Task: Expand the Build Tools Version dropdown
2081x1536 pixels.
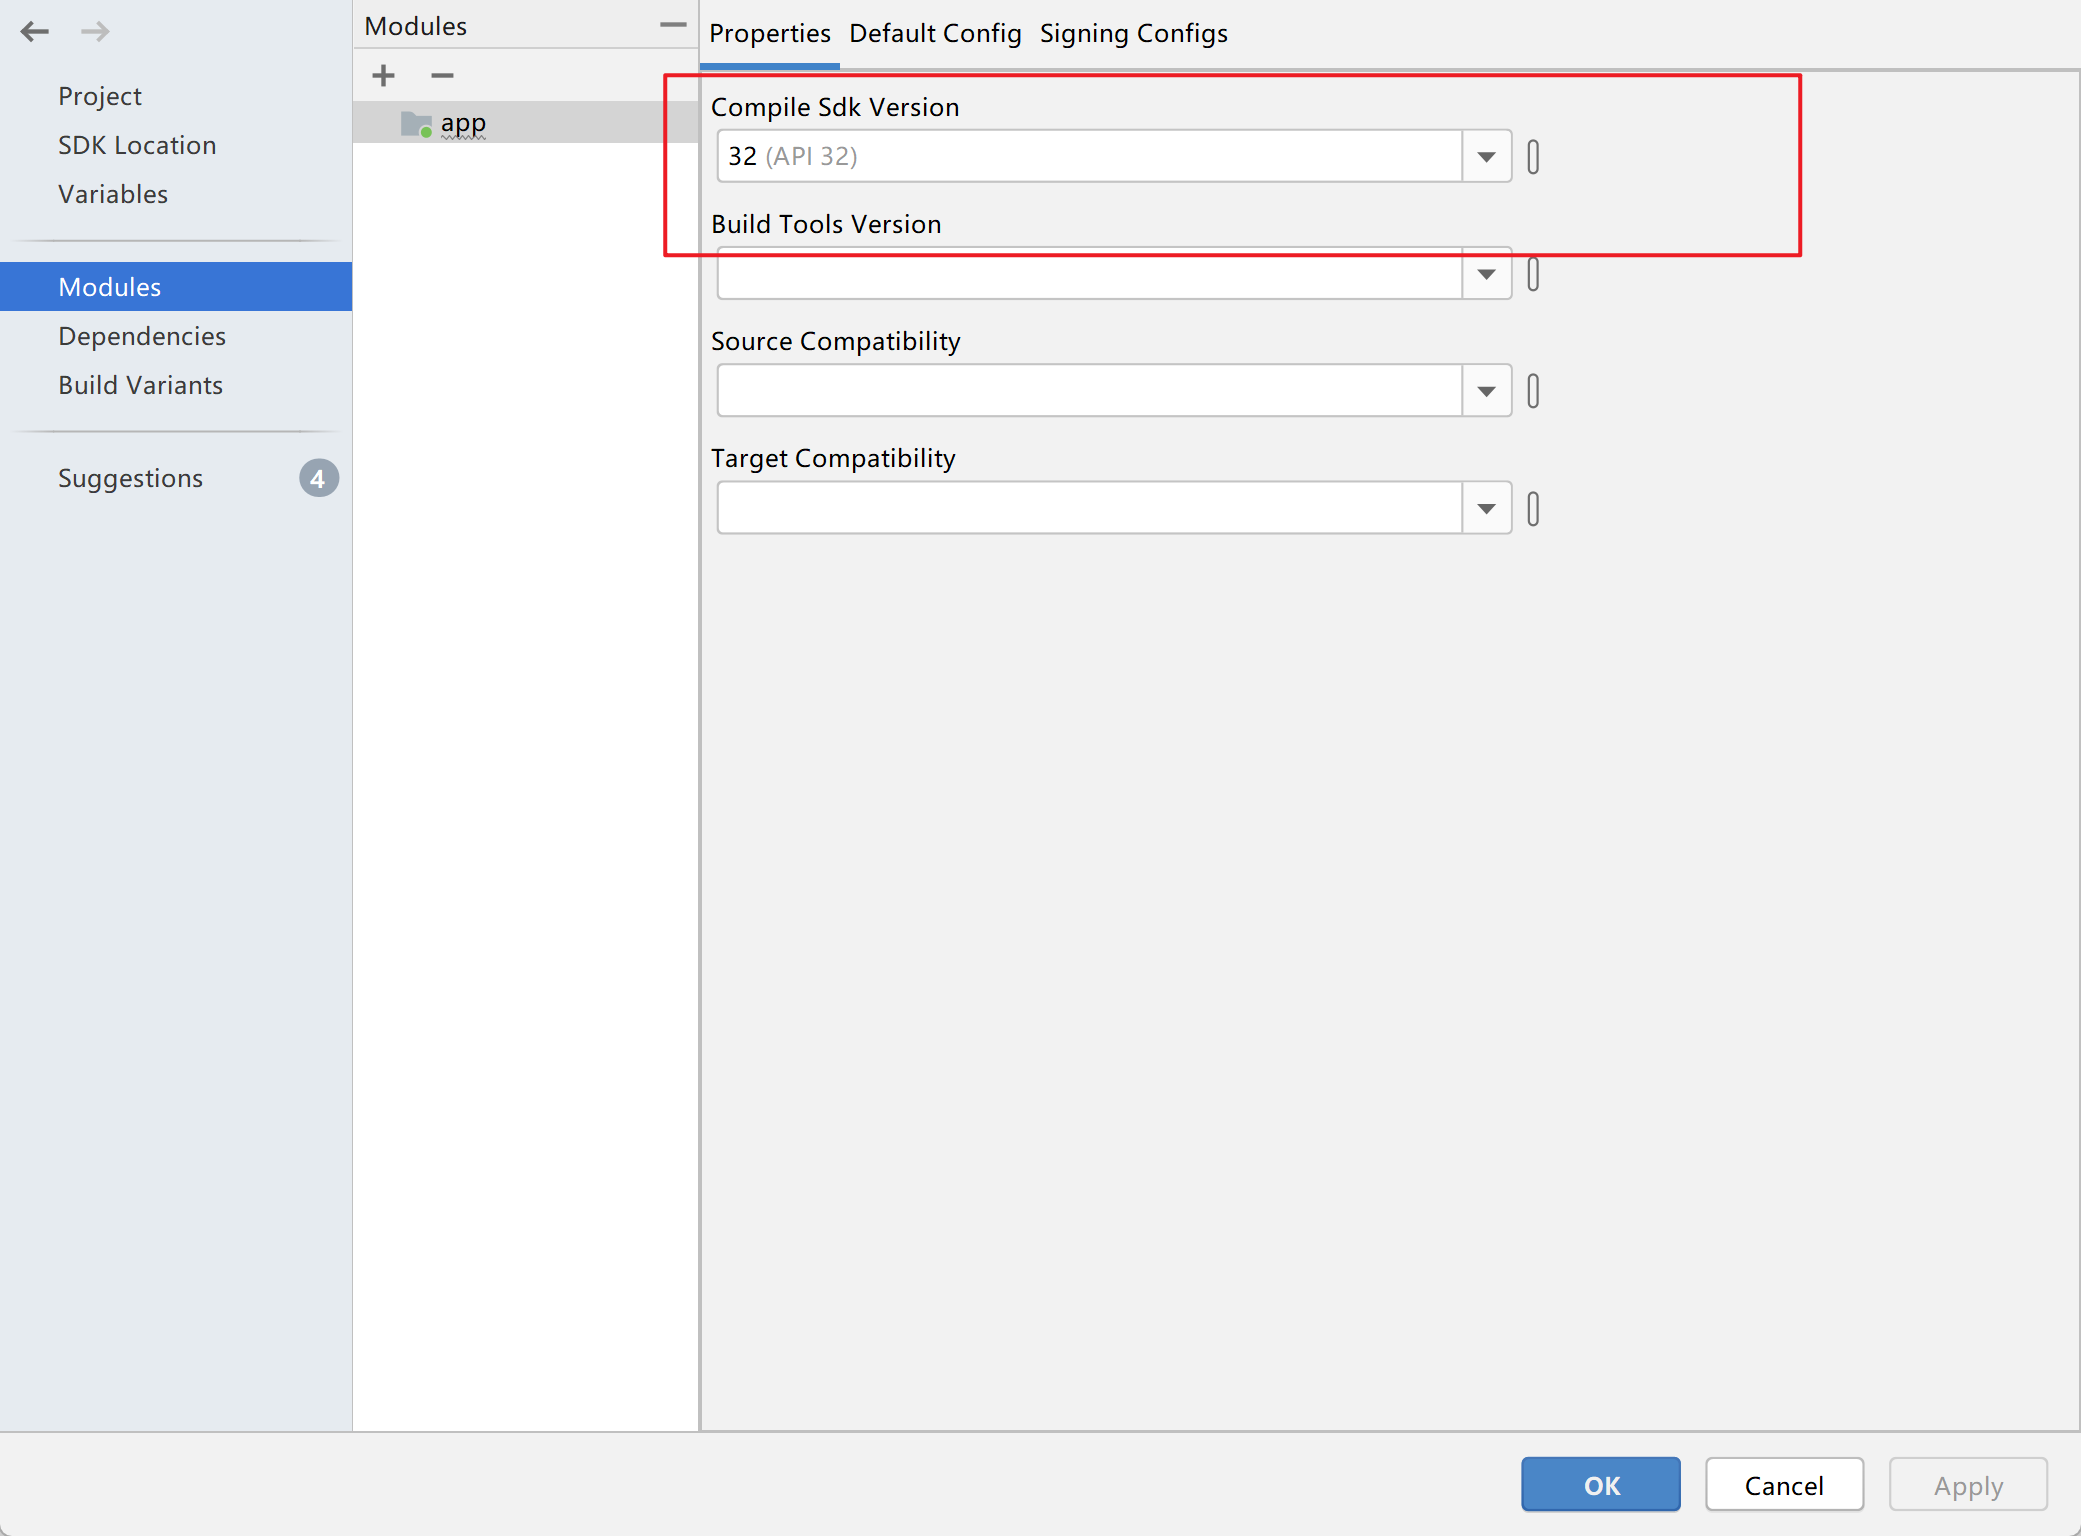Action: click(1486, 274)
